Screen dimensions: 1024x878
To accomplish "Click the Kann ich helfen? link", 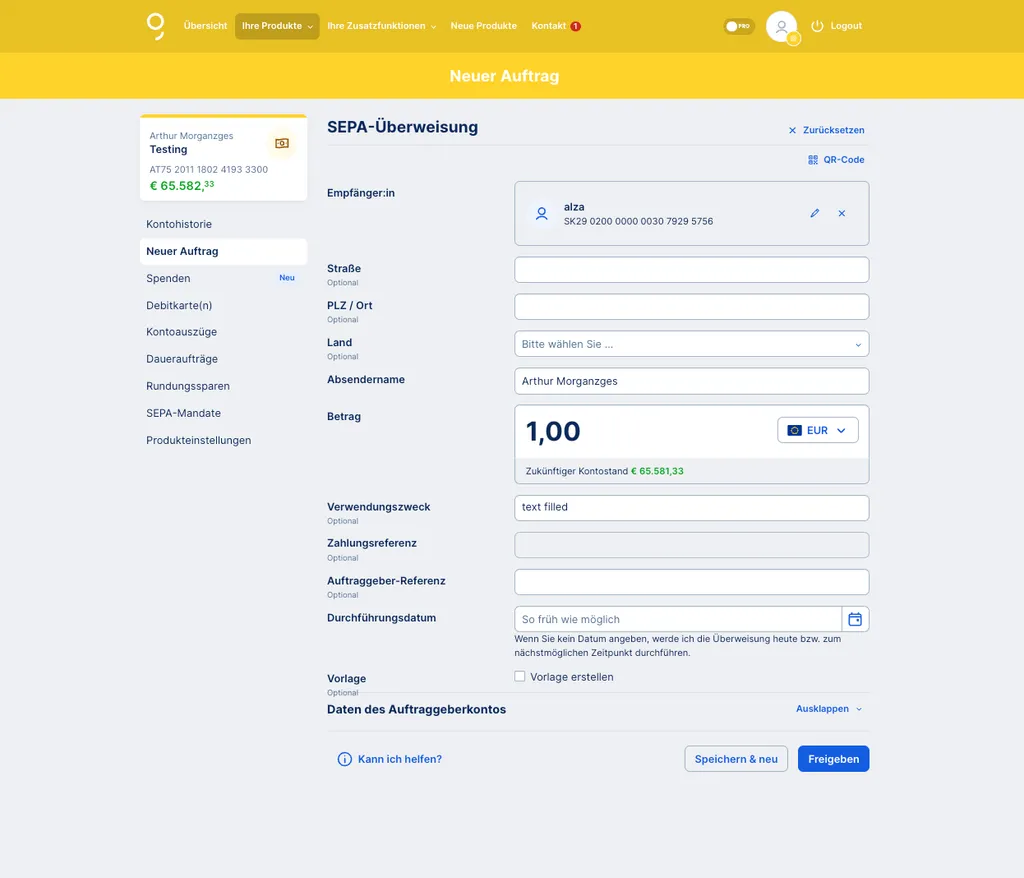I will [x=400, y=759].
